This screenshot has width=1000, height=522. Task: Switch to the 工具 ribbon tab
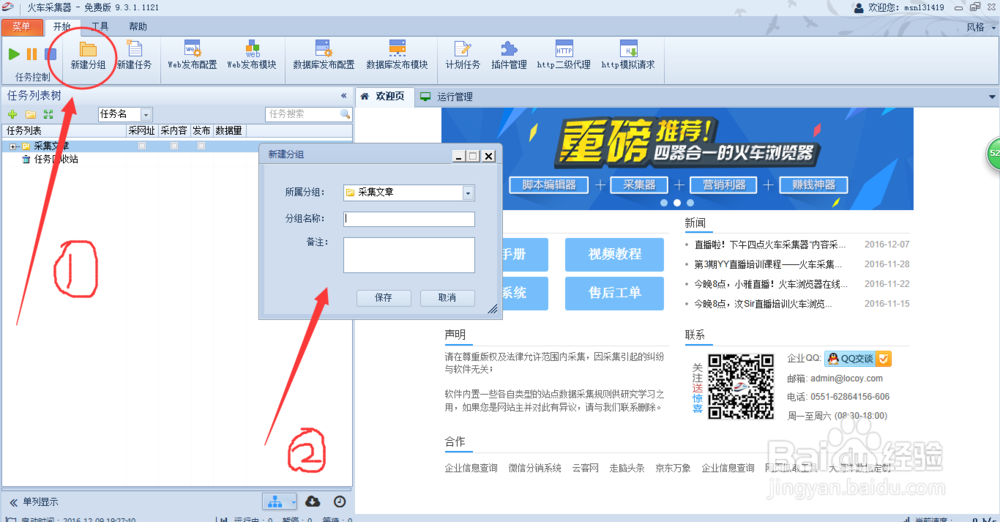99,27
